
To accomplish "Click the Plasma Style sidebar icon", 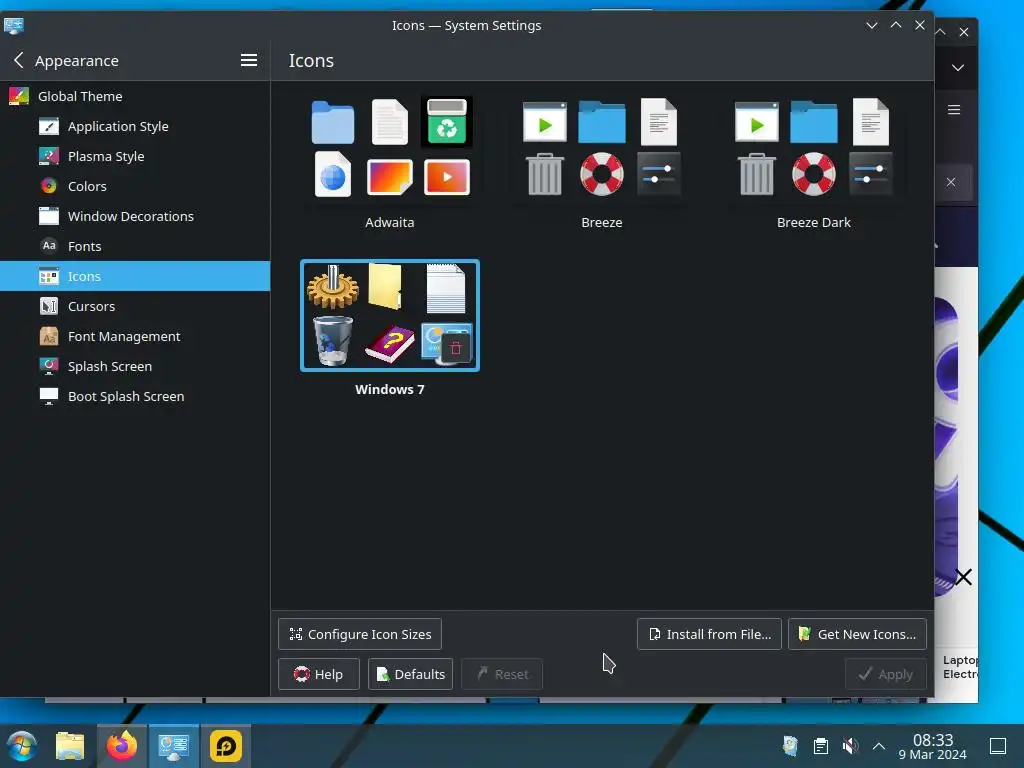I will [x=49, y=156].
